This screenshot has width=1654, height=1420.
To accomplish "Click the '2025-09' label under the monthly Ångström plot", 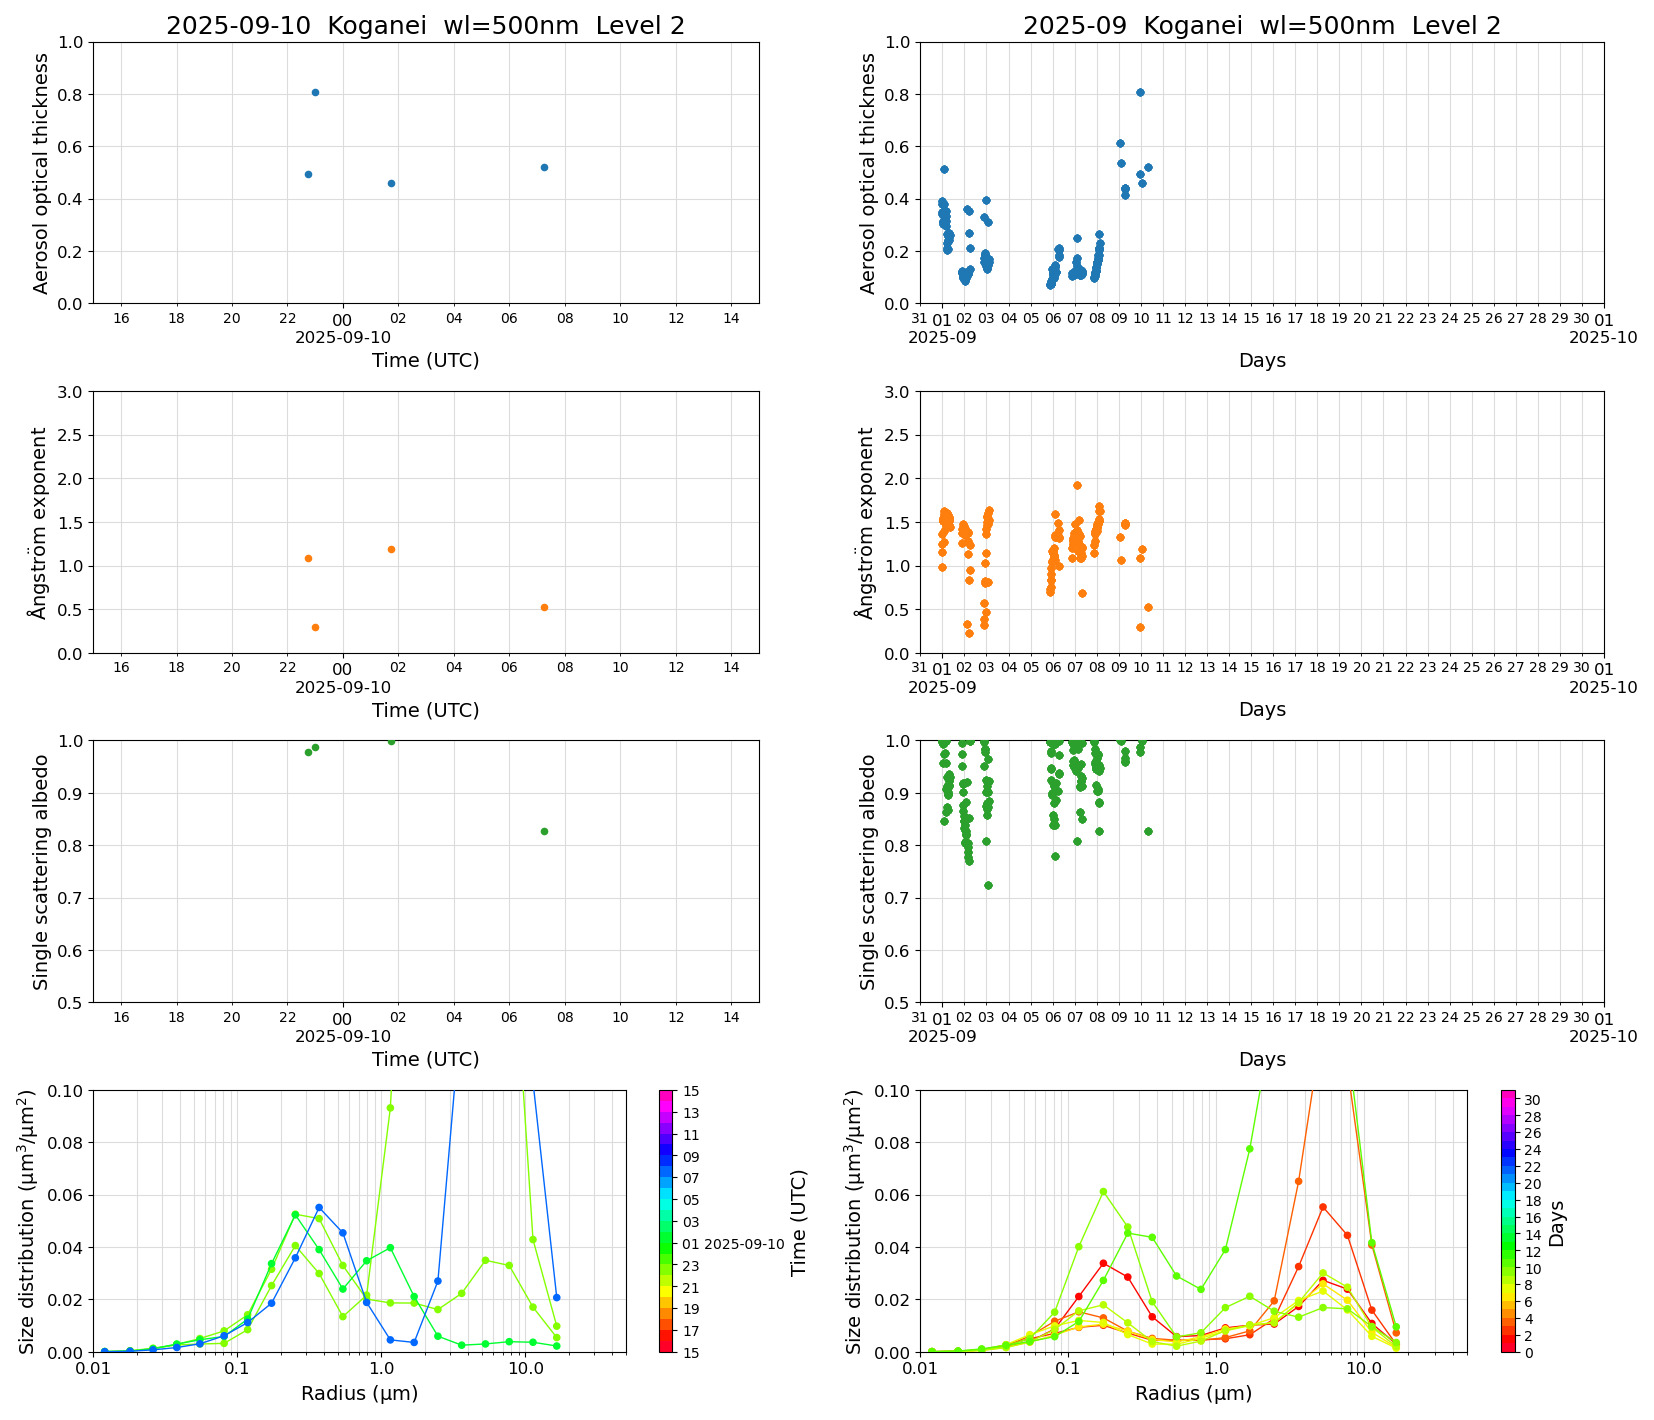I will (x=942, y=688).
